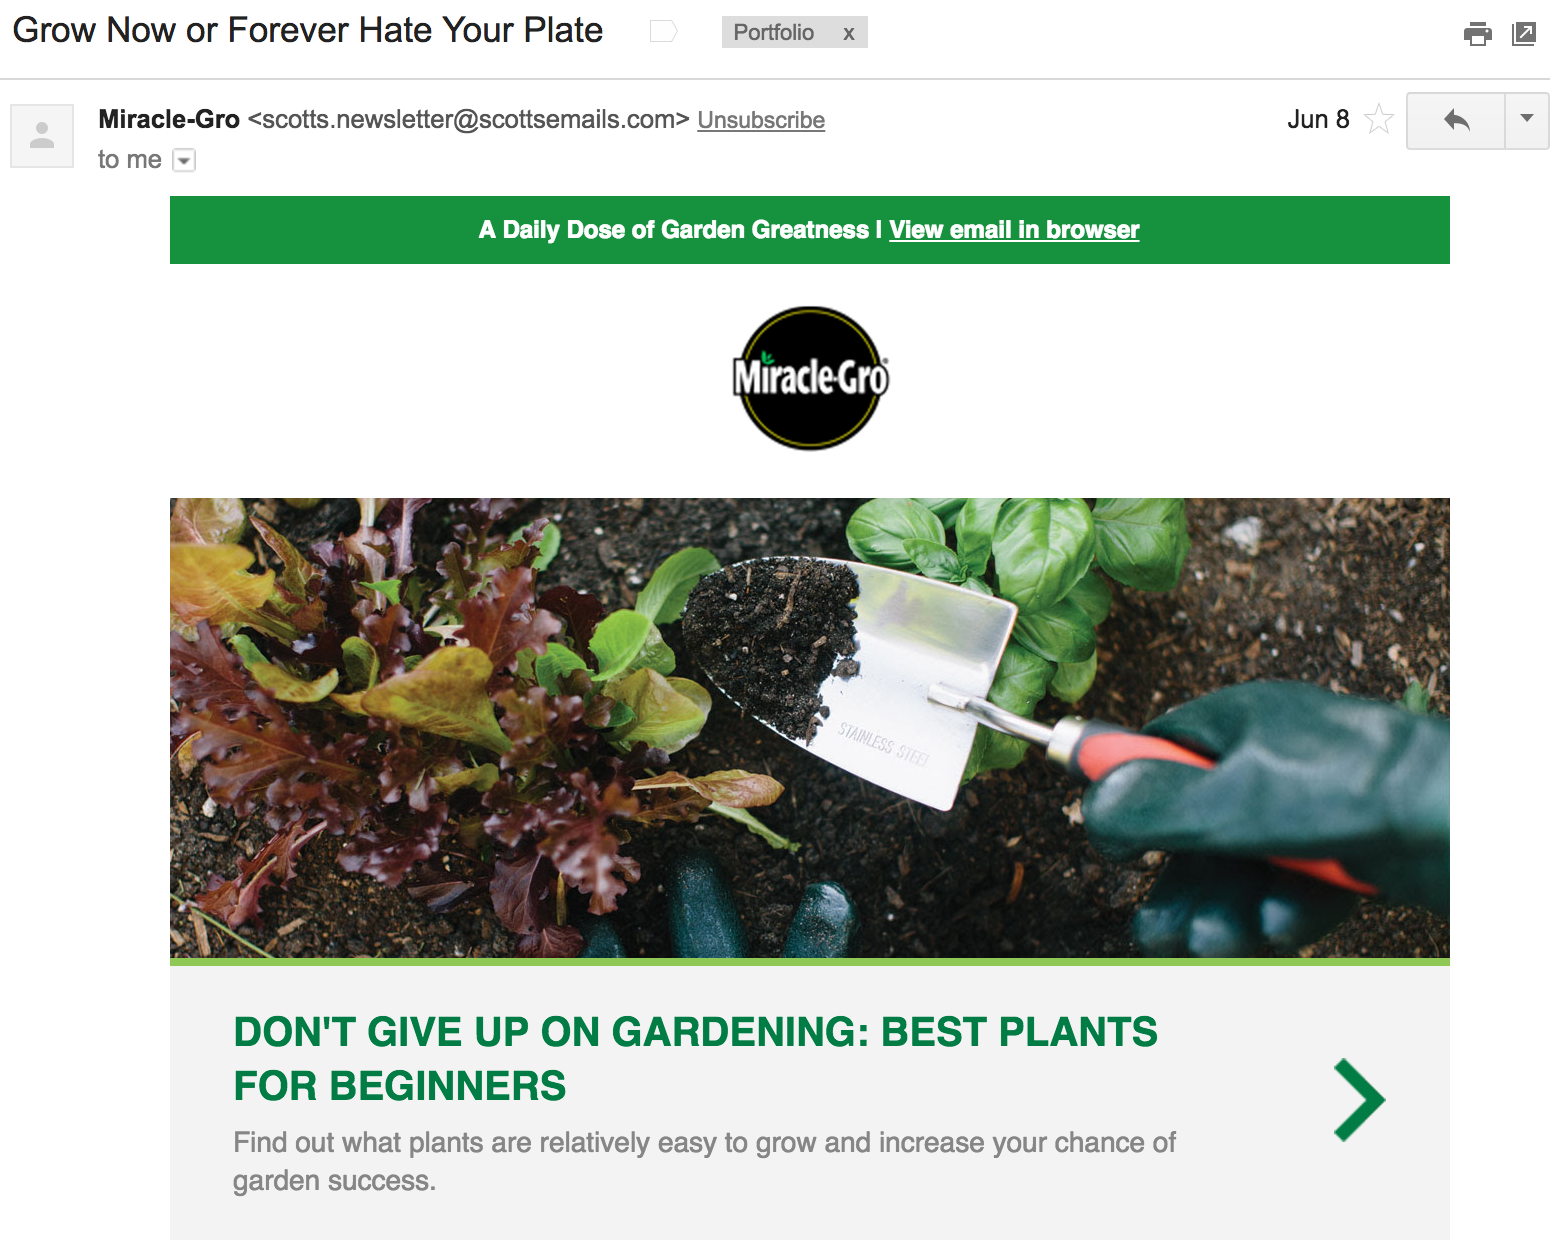This screenshot has width=1552, height=1258.
Task: Open the gardening trowel hero image
Action: (x=810, y=728)
